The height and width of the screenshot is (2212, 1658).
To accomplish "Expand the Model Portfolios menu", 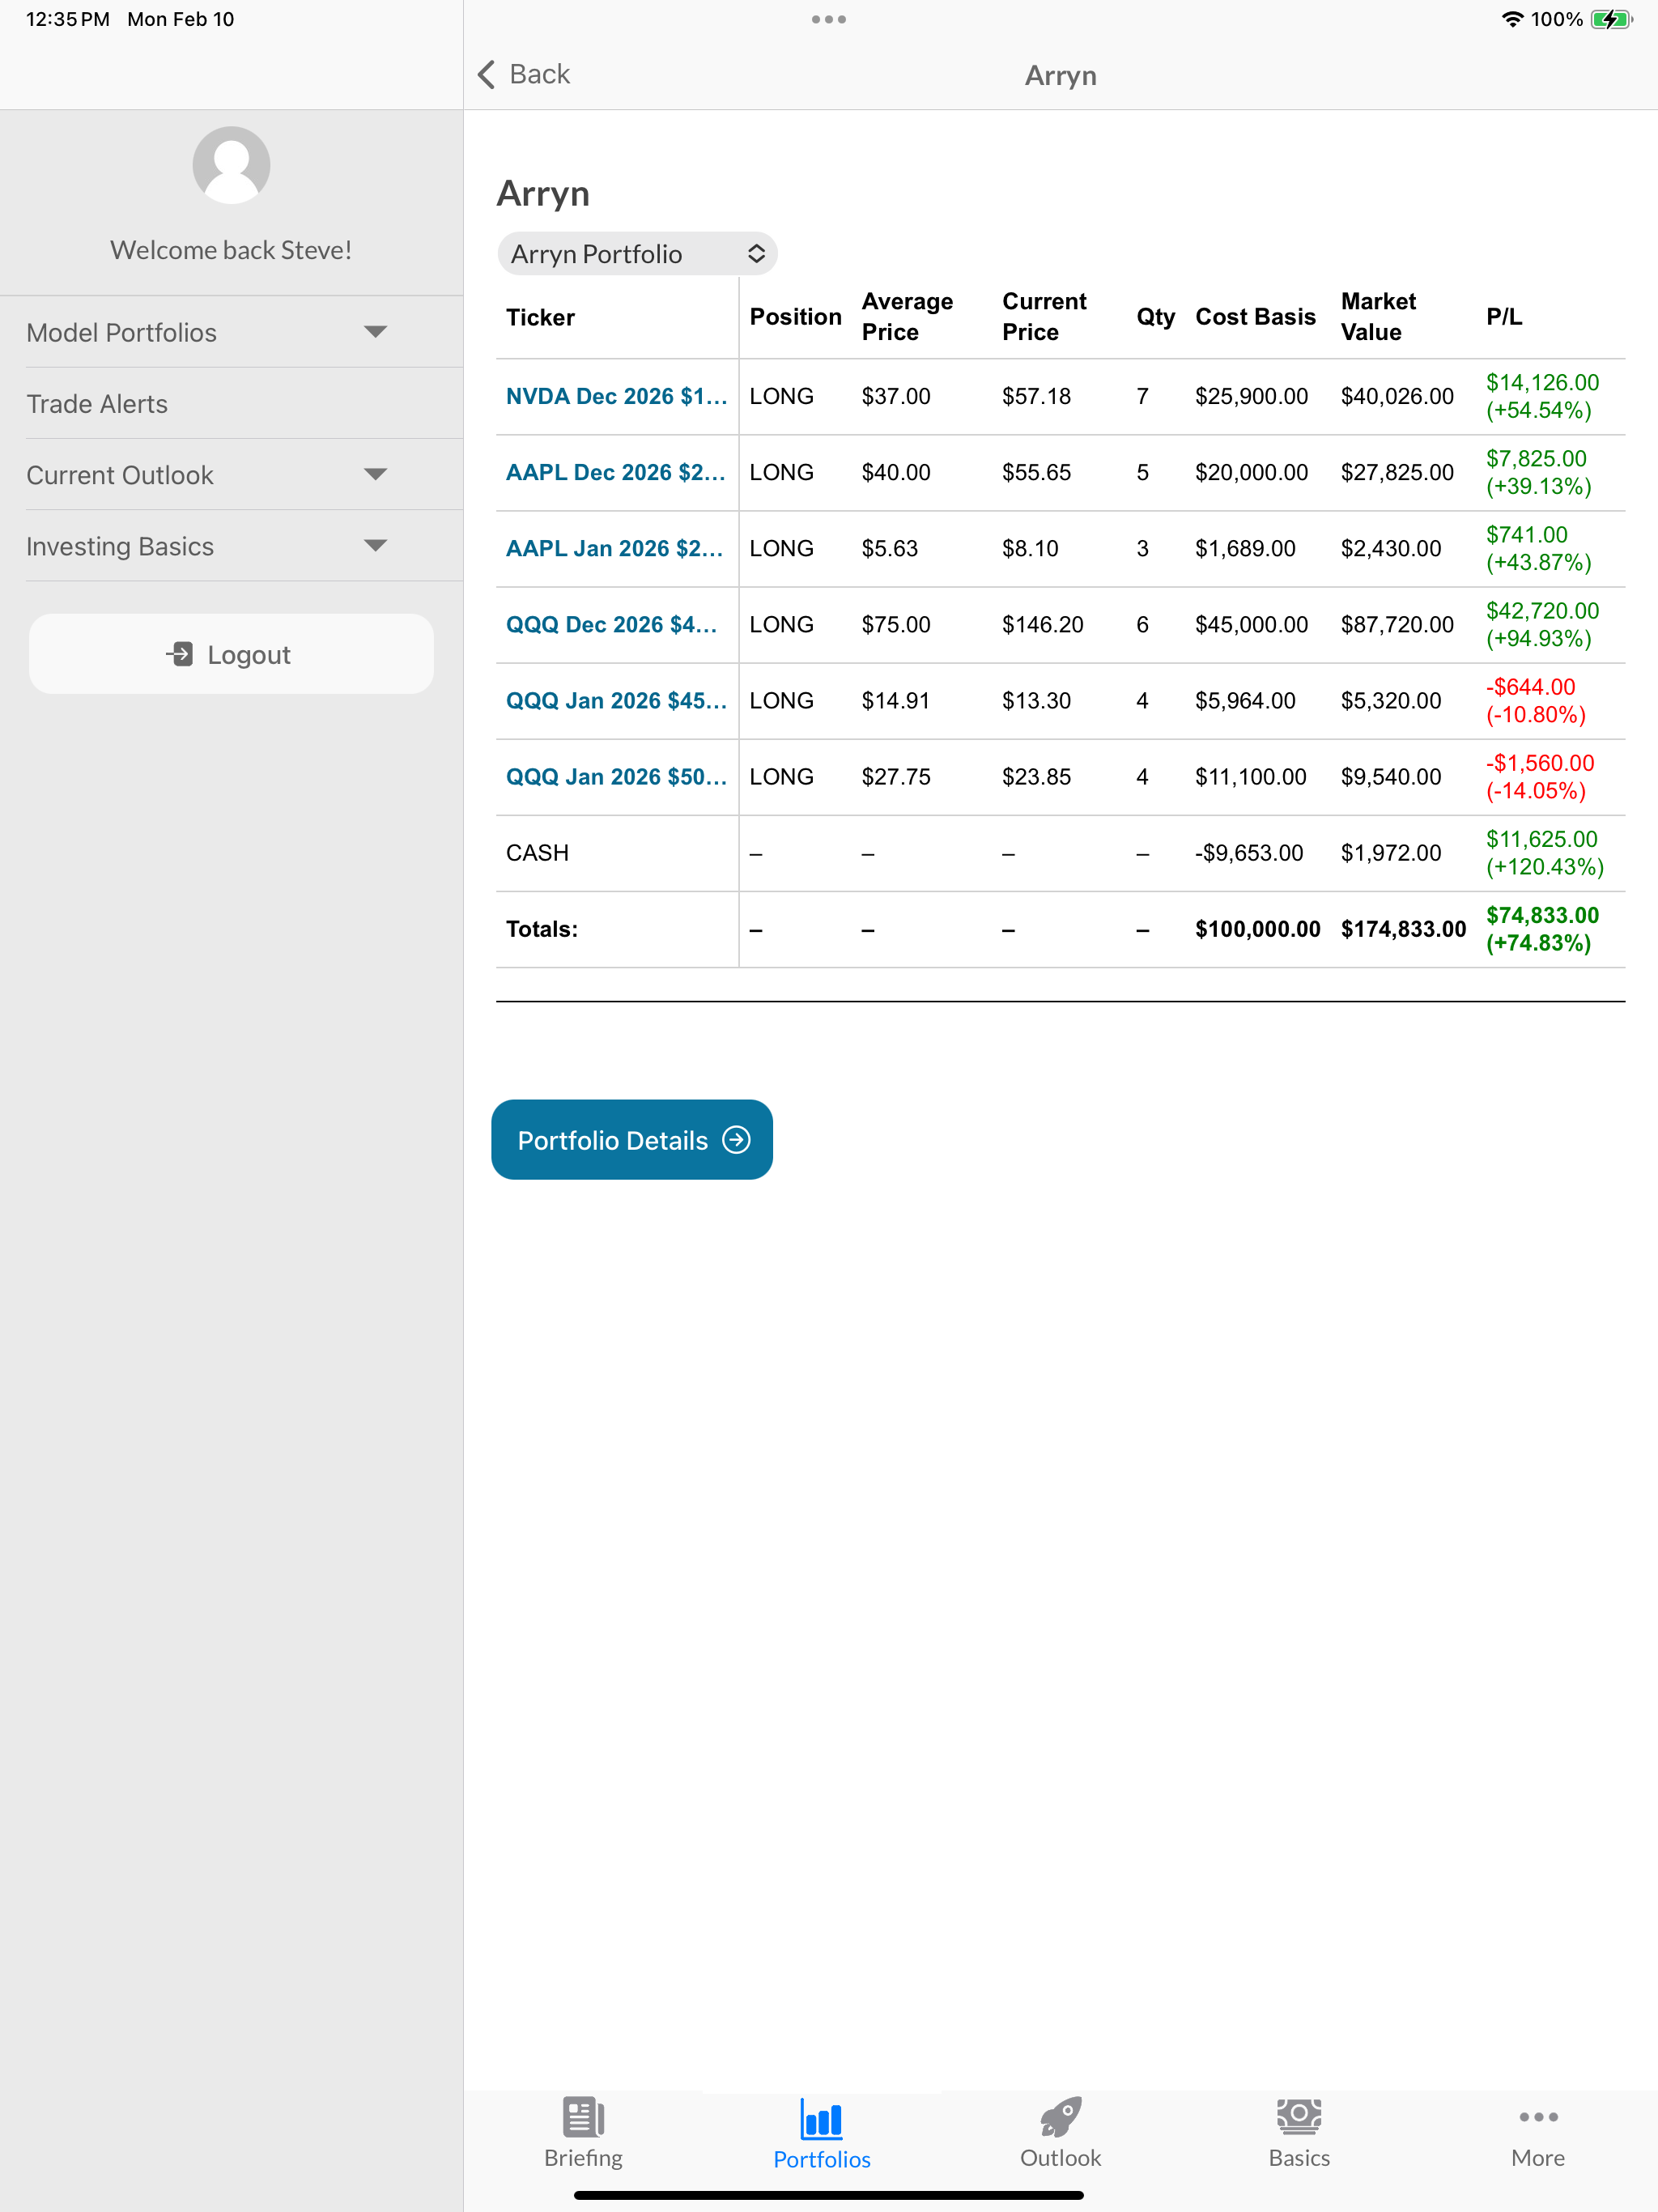I will point(231,332).
